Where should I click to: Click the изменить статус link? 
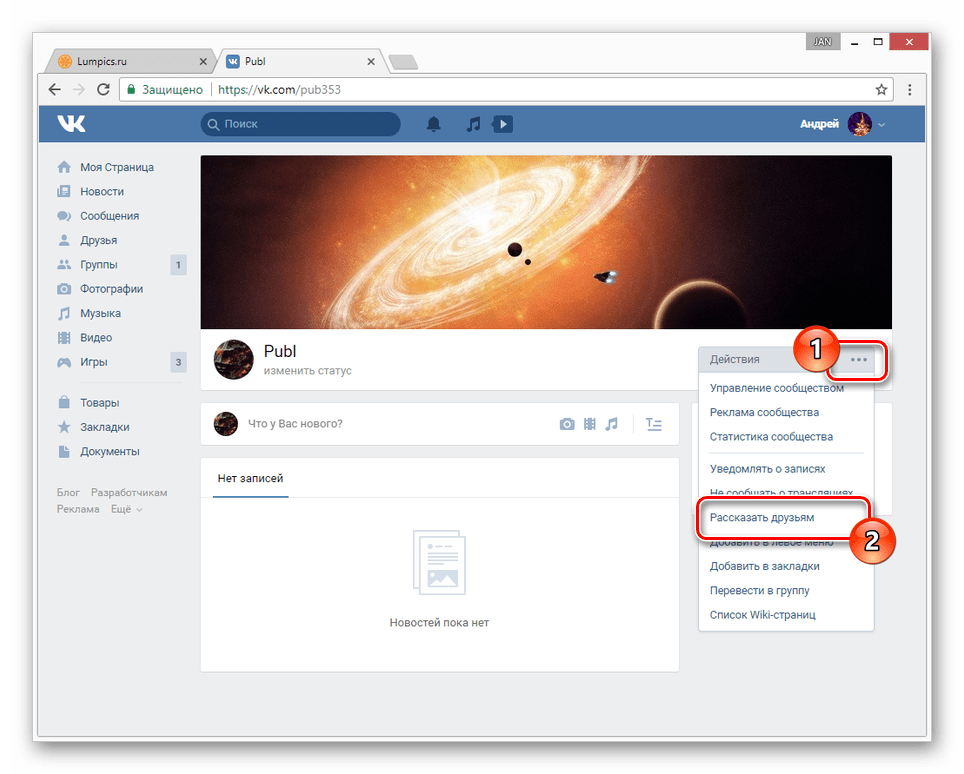(x=307, y=371)
